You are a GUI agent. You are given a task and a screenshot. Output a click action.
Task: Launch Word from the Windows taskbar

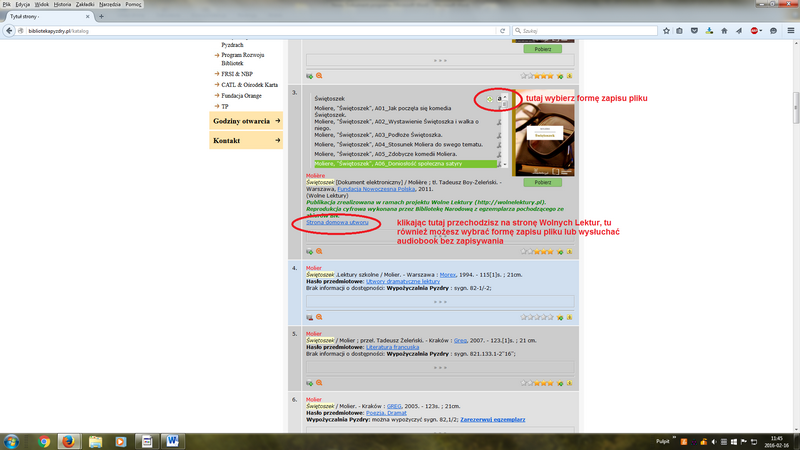tap(170, 440)
